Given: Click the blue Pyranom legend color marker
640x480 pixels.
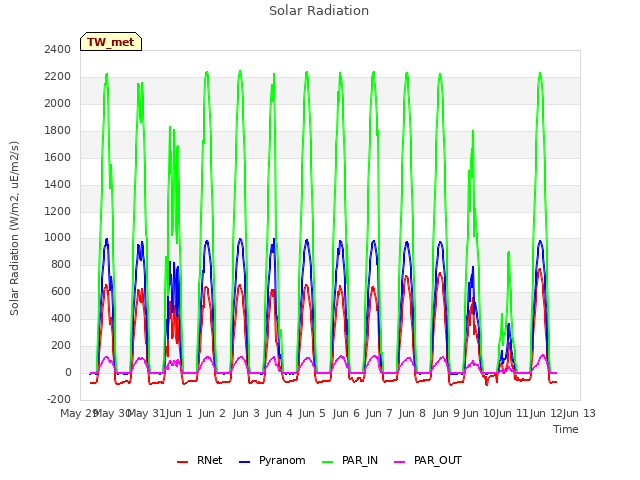Looking at the screenshot, I should (x=244, y=462).
